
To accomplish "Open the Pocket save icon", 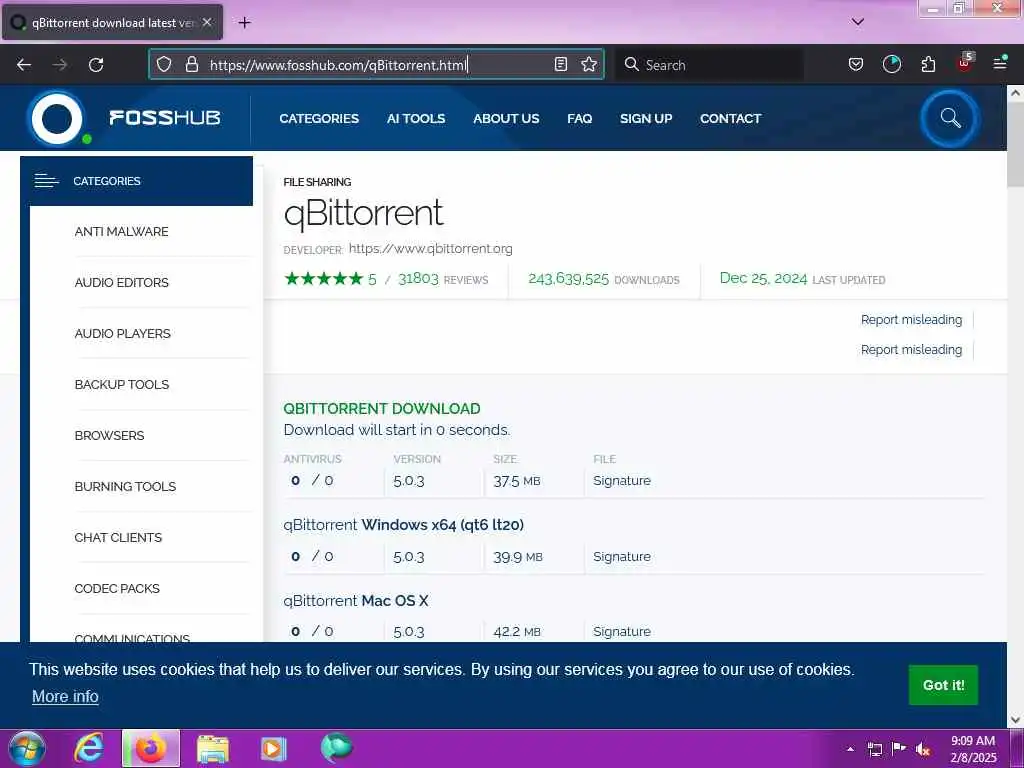I will pos(856,64).
